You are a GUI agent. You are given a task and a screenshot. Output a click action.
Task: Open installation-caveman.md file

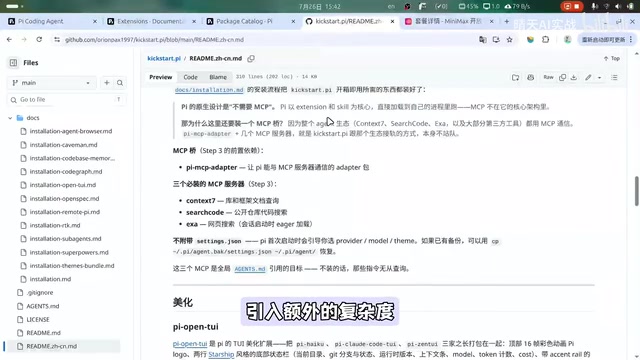[x=63, y=144]
